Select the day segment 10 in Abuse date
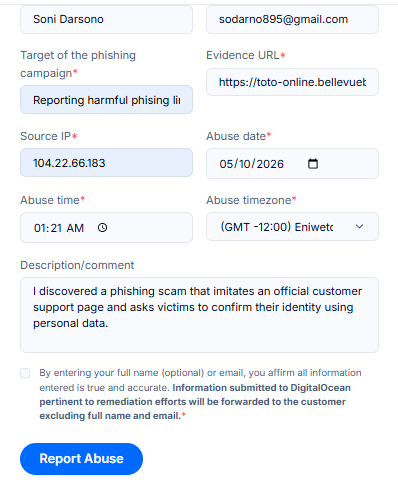Image resolution: width=398 pixels, height=487 pixels. point(245,164)
